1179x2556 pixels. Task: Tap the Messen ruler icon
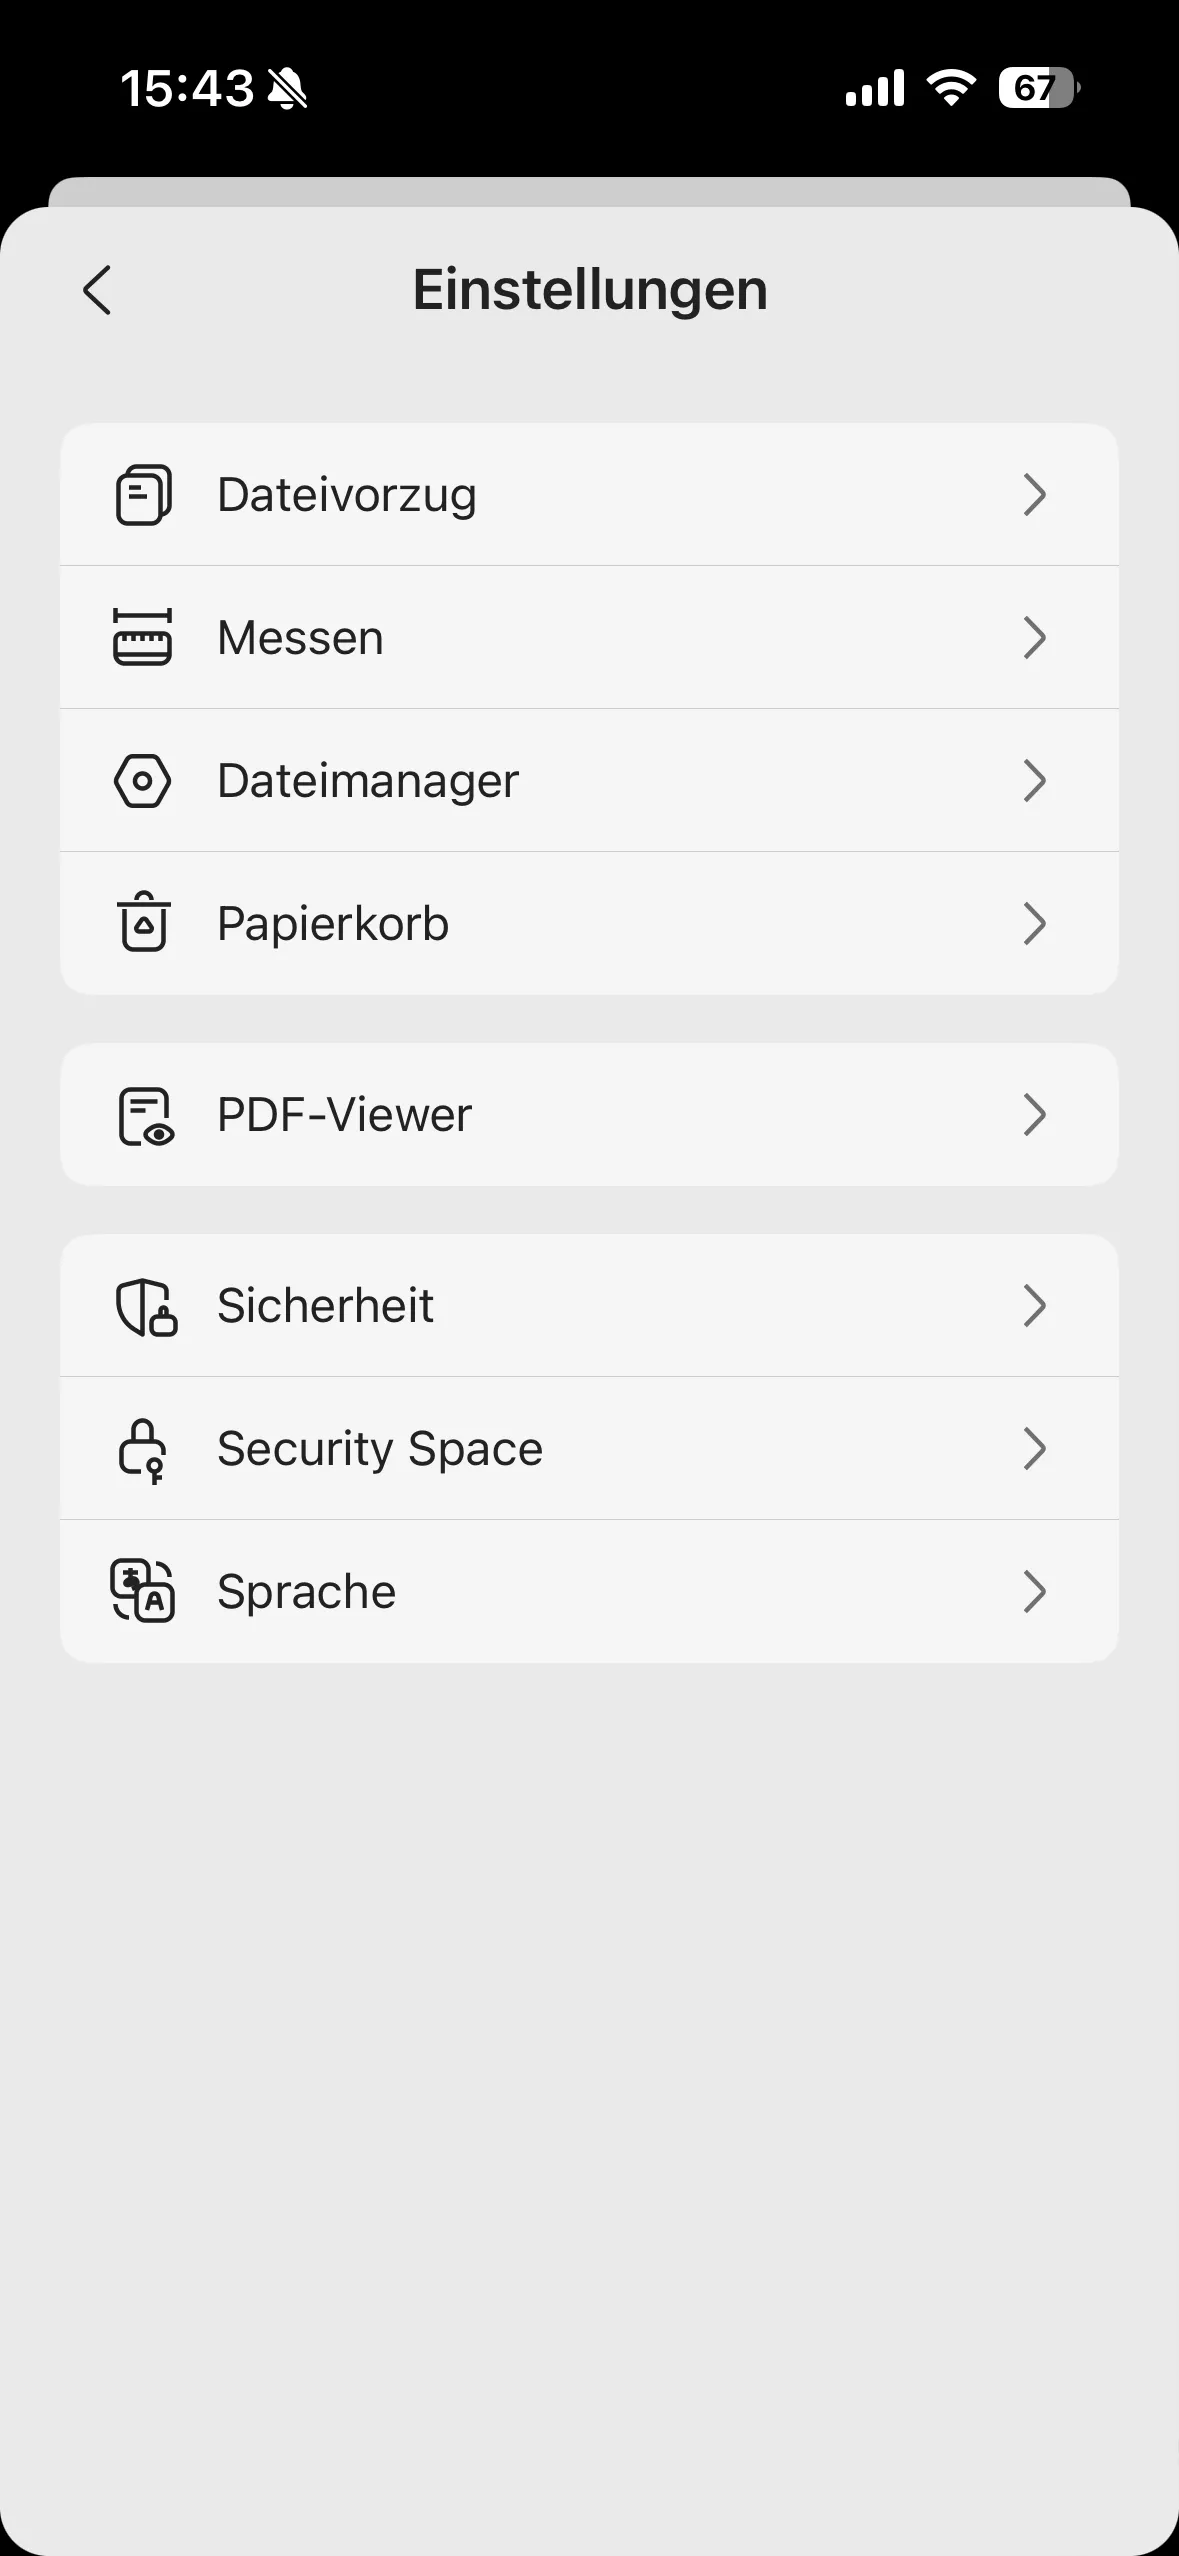pyautogui.click(x=143, y=638)
